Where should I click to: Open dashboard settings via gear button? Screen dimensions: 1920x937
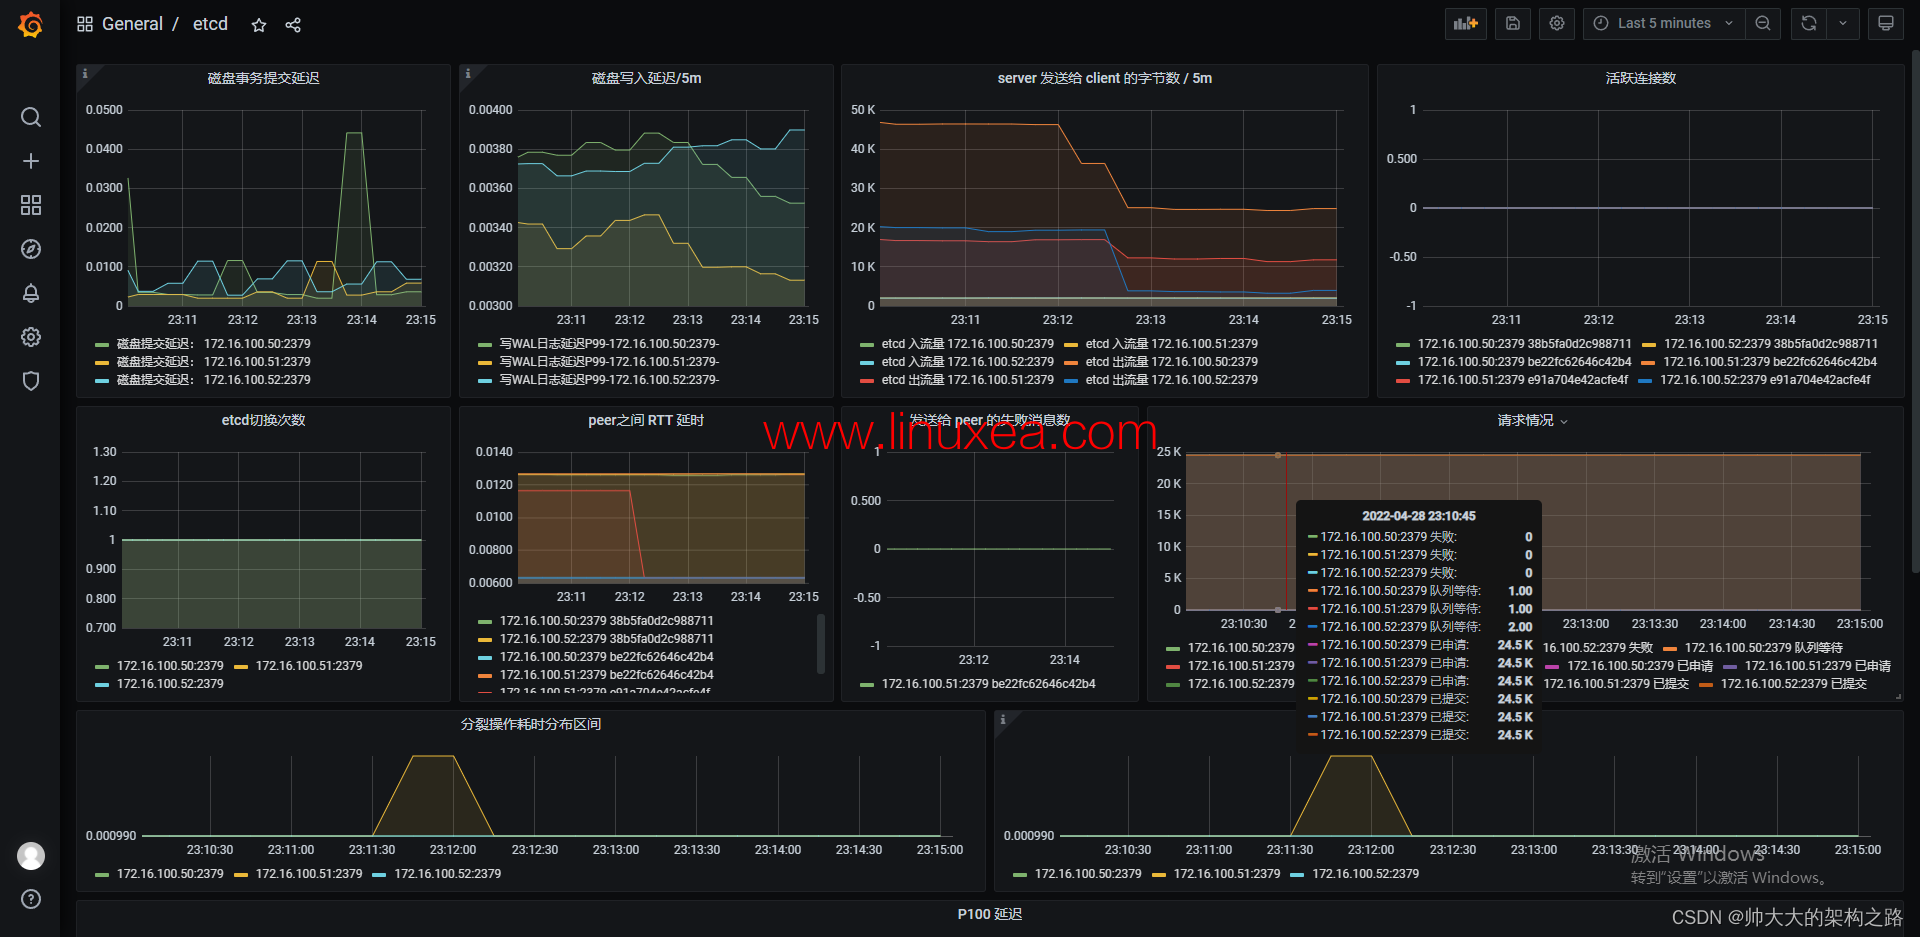(1556, 23)
